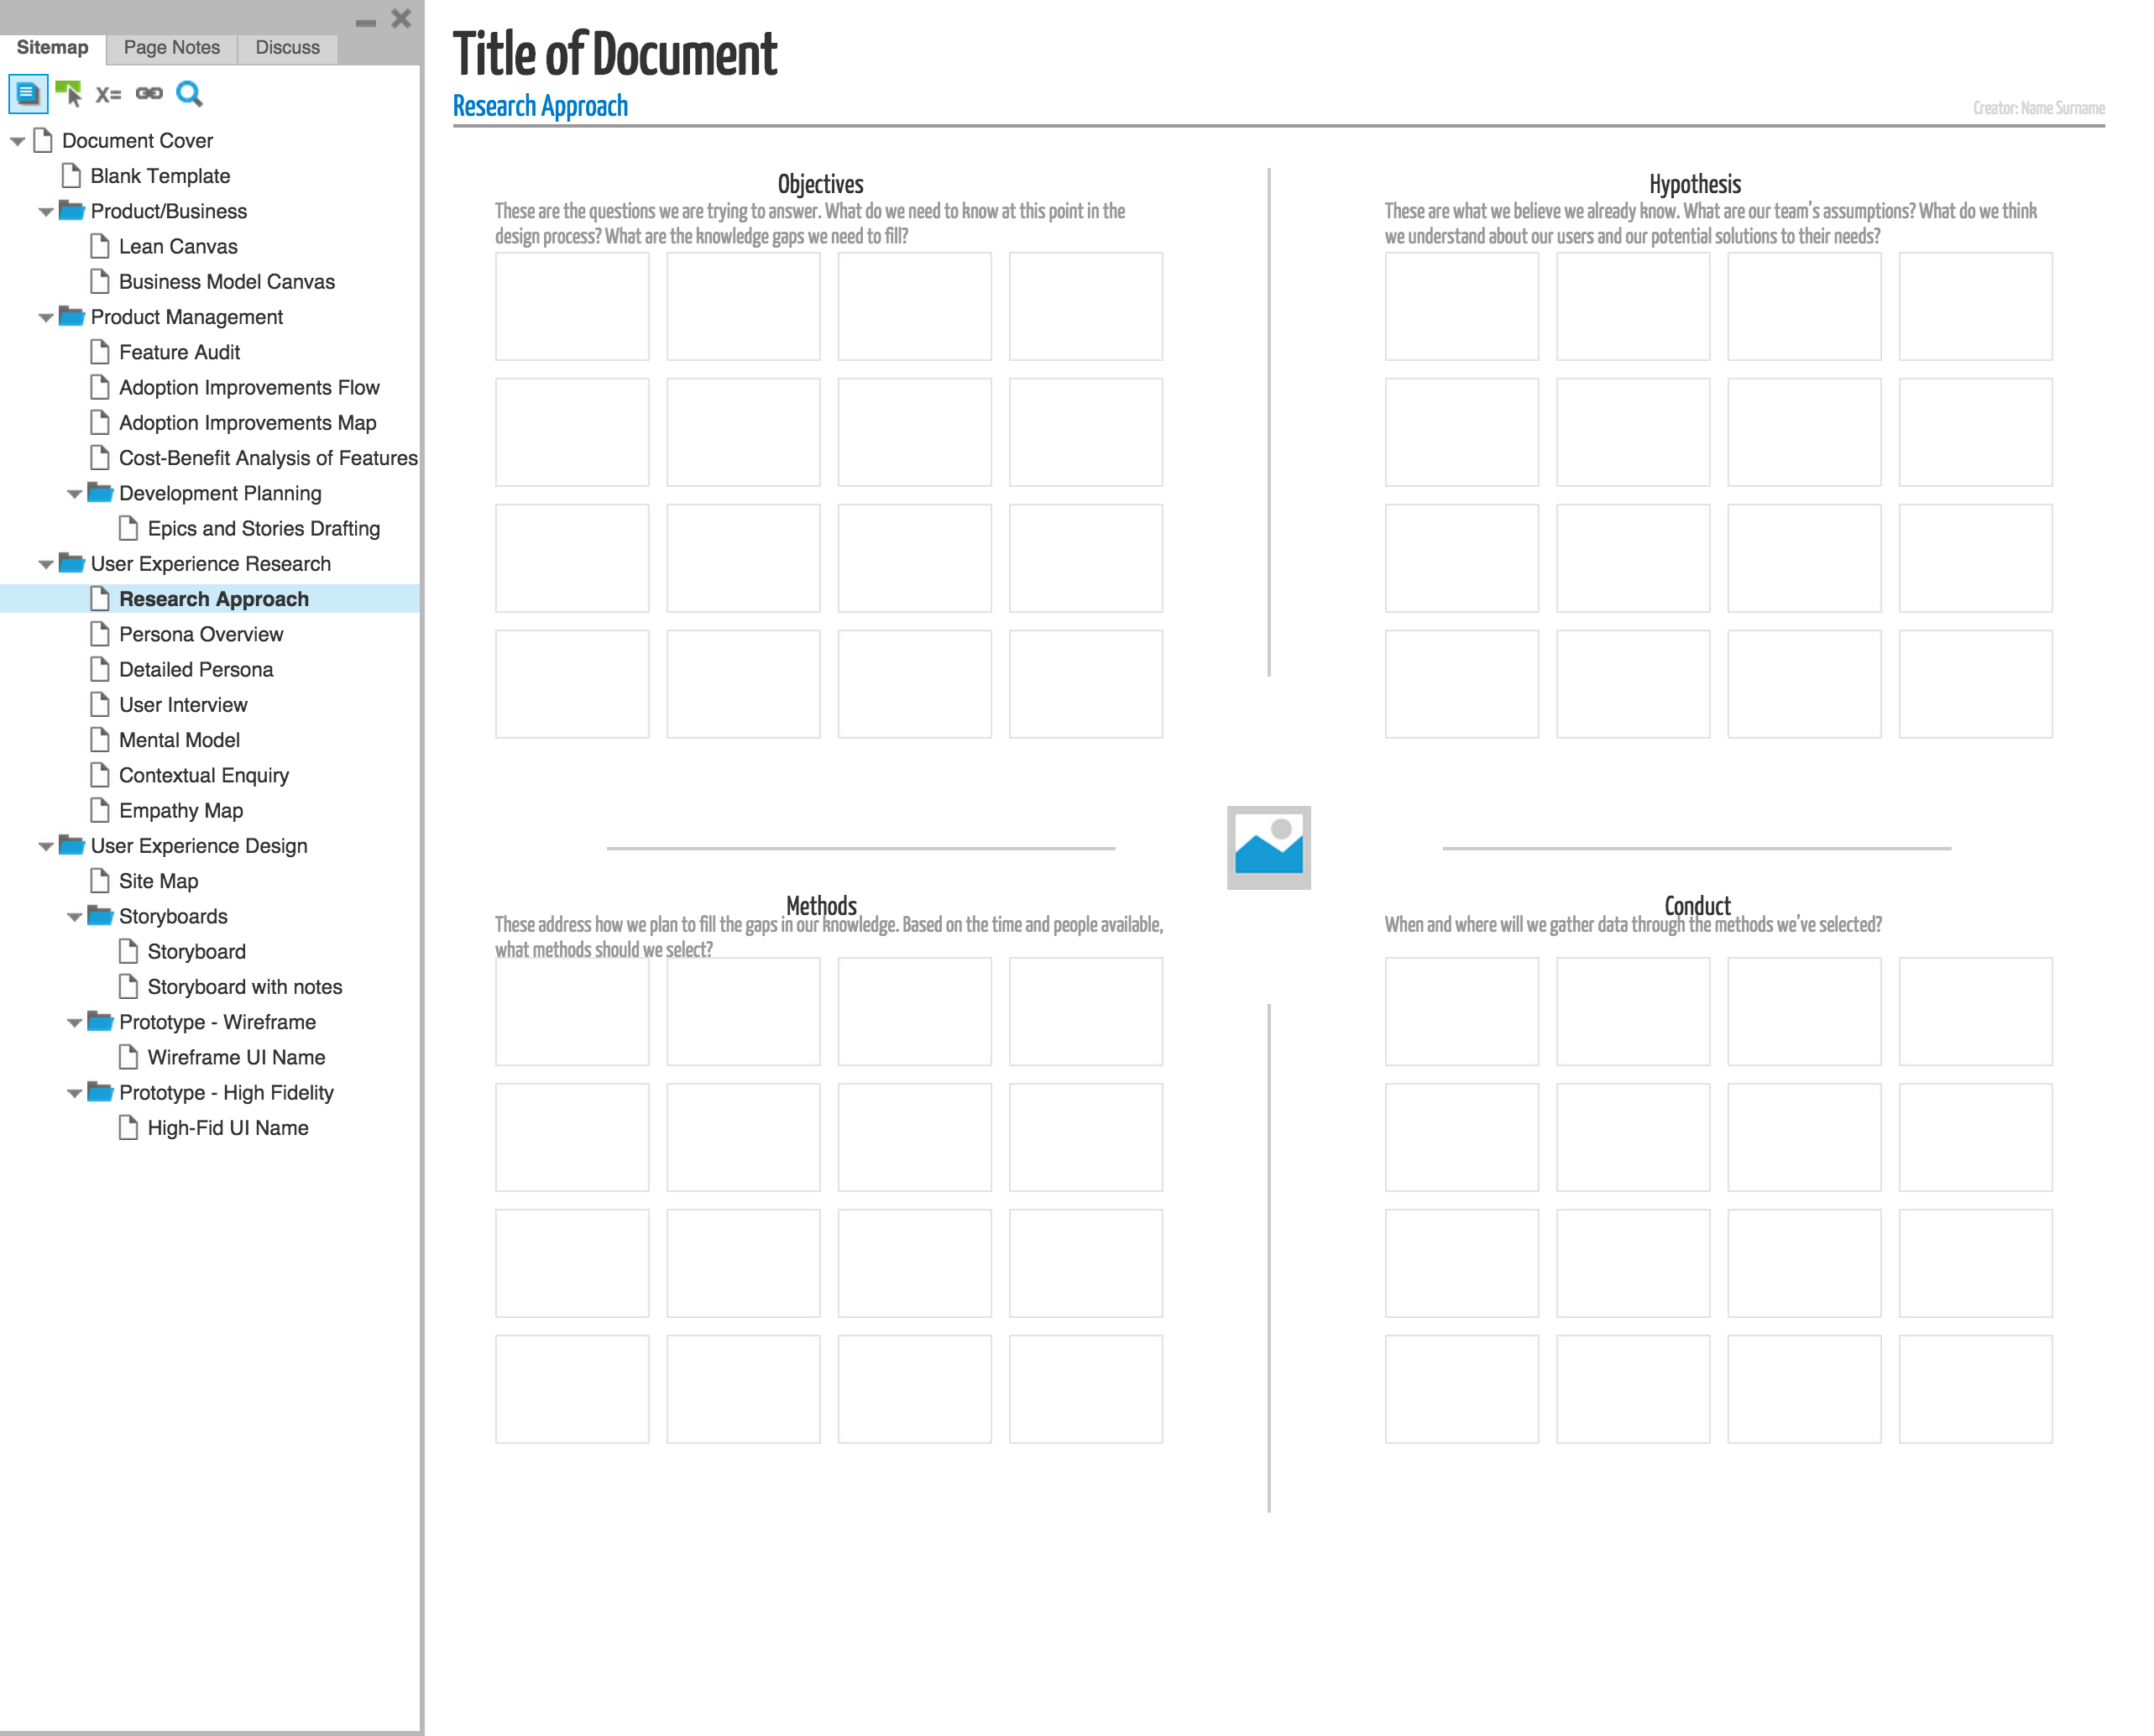This screenshot has width=2154, height=1736.
Task: Click the Storyboards folder icon
Action: (100, 915)
